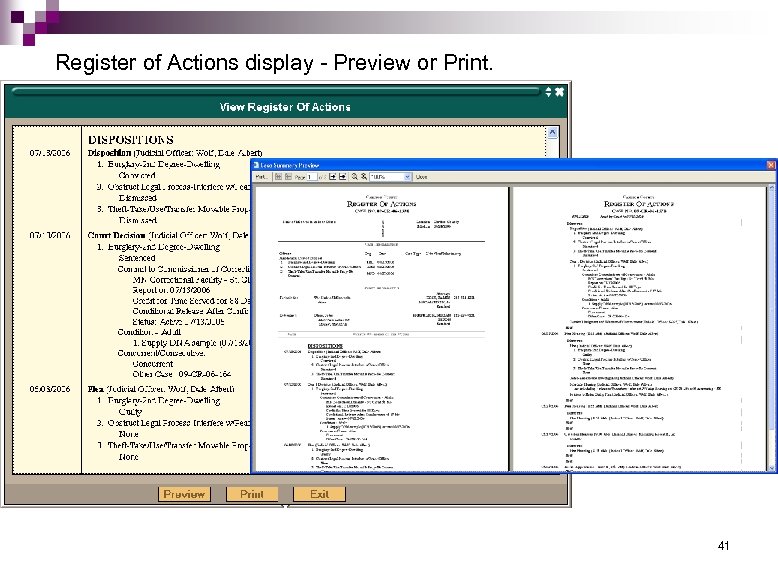This screenshot has width=778, height=569.
Task: Click the Print button in Register window
Action: (x=252, y=494)
